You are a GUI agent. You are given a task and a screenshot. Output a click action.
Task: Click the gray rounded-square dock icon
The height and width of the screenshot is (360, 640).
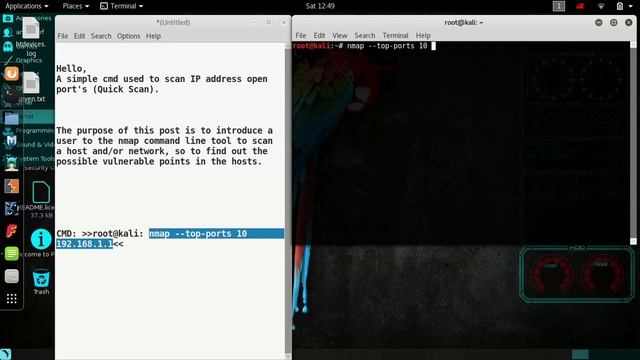coord(11,276)
